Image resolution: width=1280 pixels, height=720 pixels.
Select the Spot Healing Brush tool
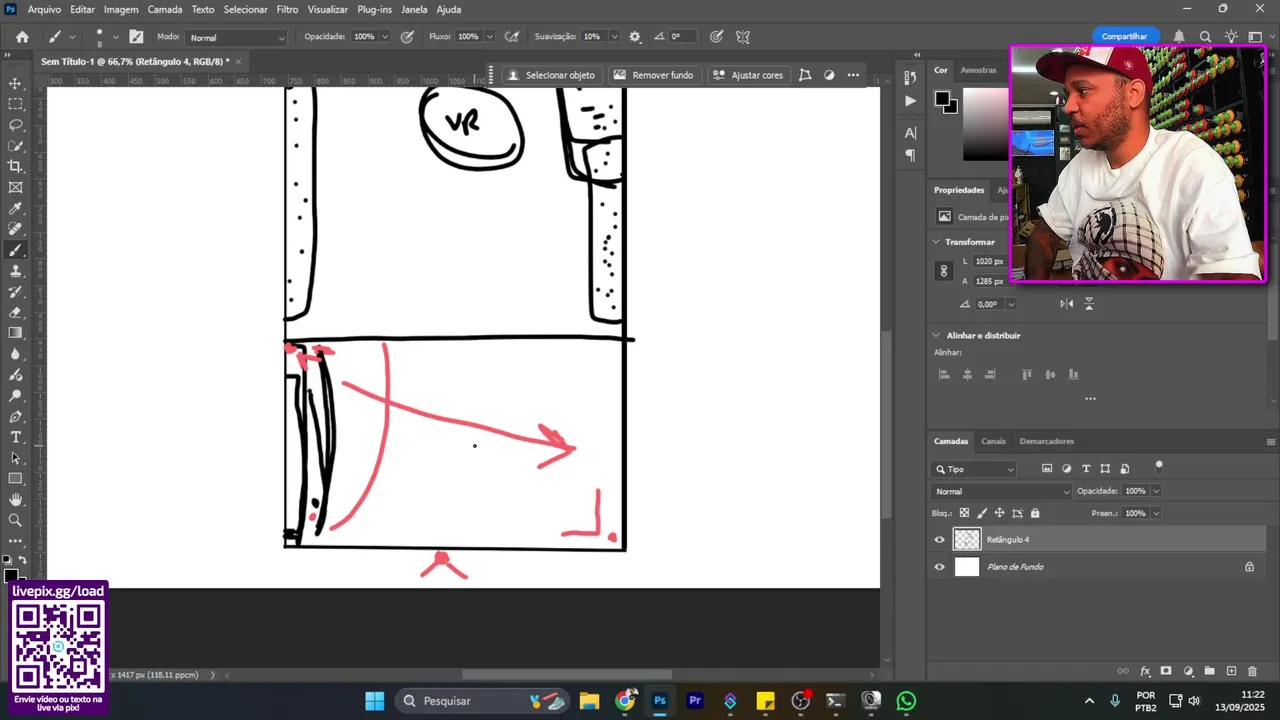15,229
